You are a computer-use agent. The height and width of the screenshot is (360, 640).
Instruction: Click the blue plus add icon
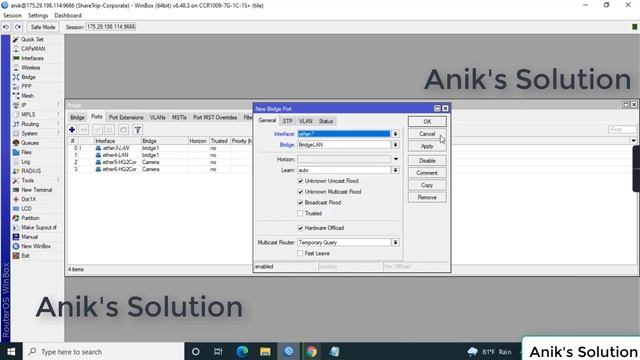tap(72, 130)
